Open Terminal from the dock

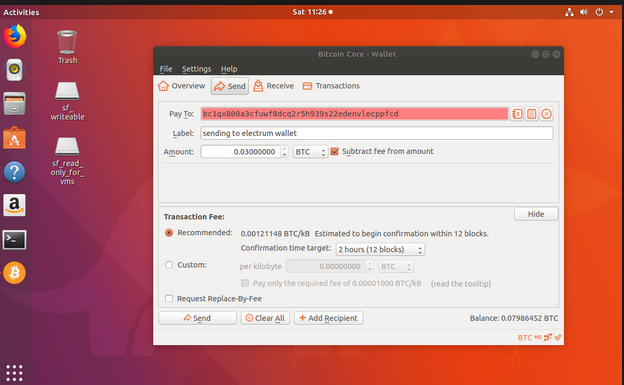coord(14,240)
